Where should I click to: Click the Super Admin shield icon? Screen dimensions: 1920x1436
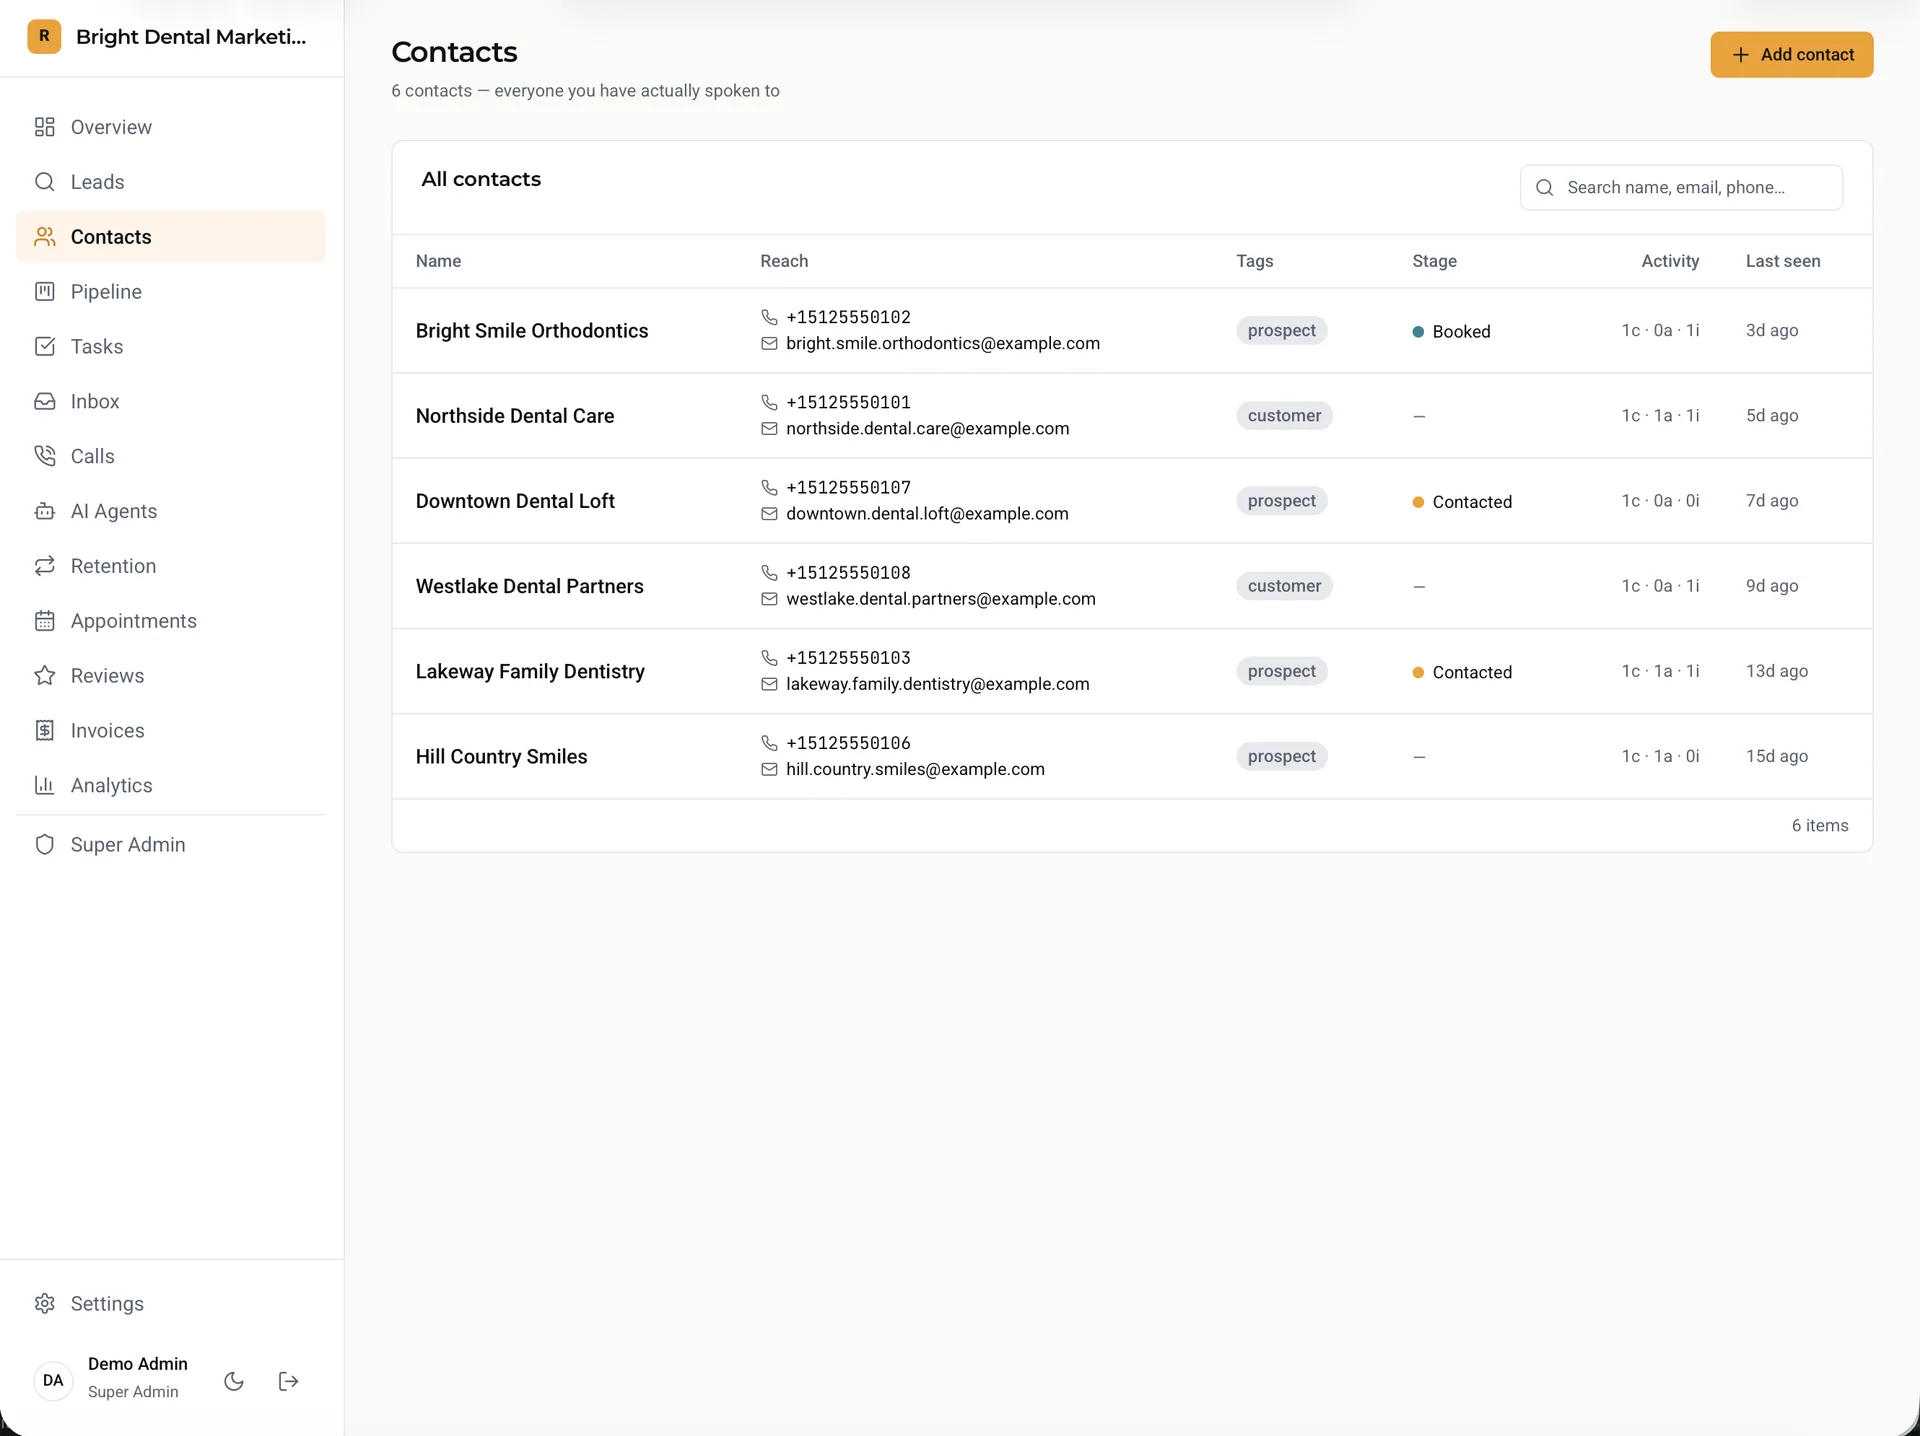tap(44, 845)
